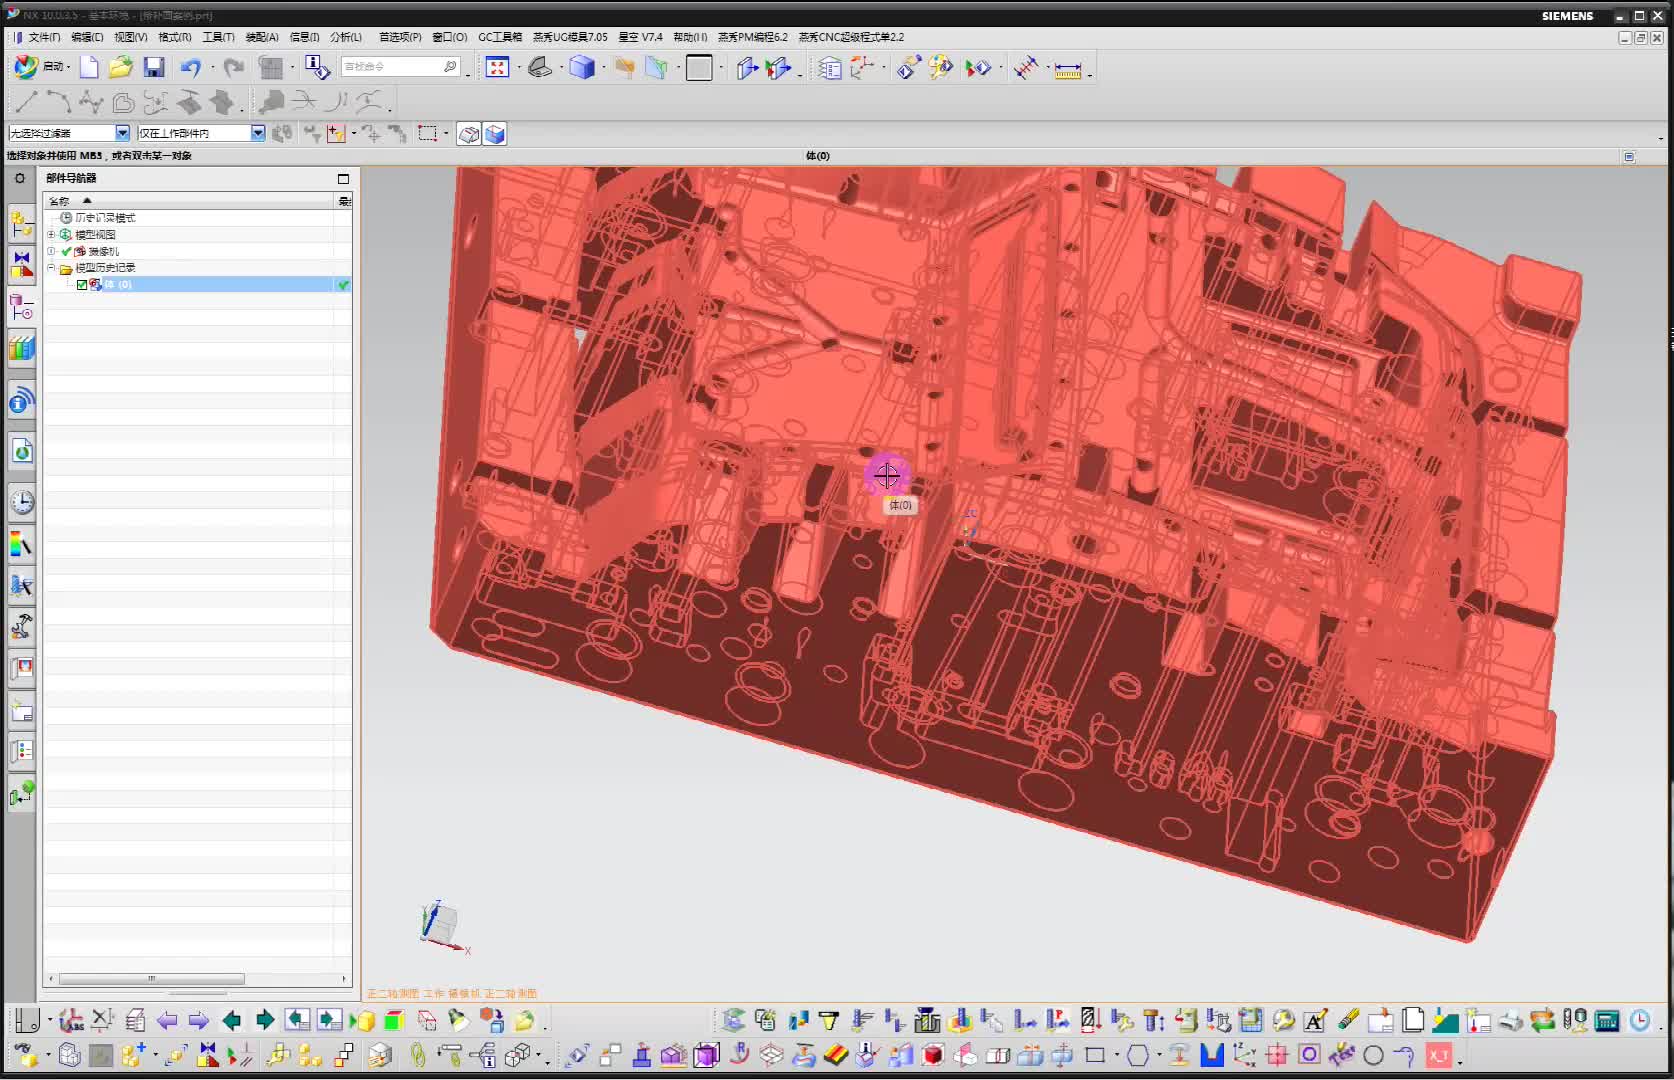Click the search icon in the command finder

[450, 67]
